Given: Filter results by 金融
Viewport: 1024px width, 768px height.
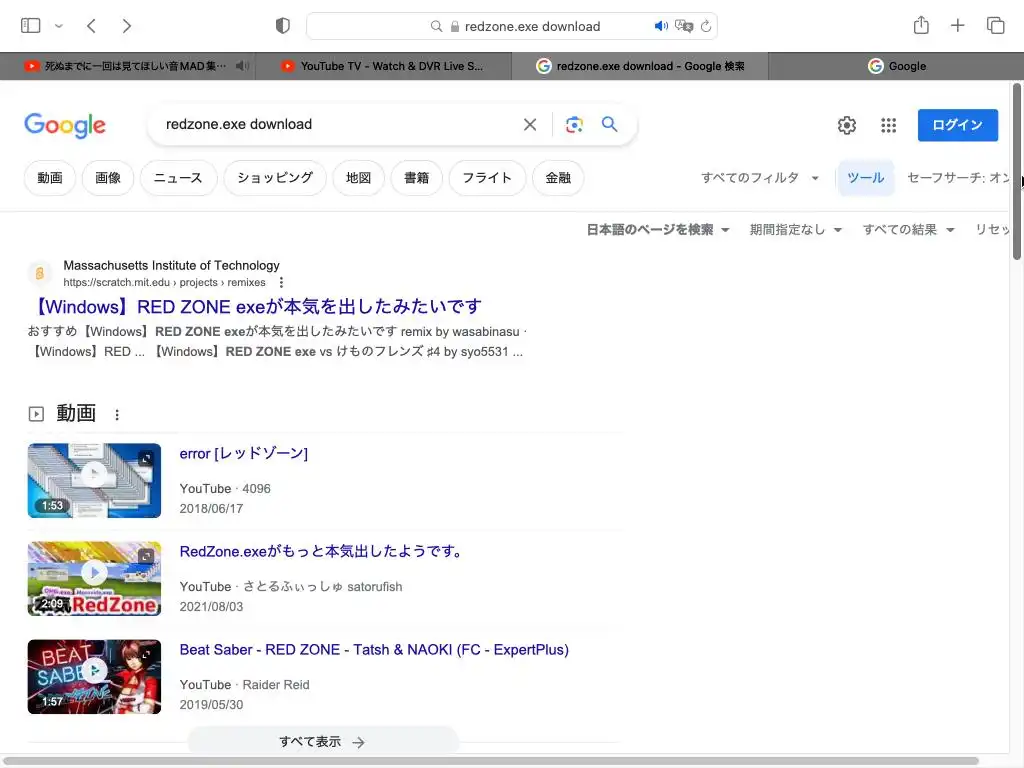Looking at the screenshot, I should [x=558, y=178].
